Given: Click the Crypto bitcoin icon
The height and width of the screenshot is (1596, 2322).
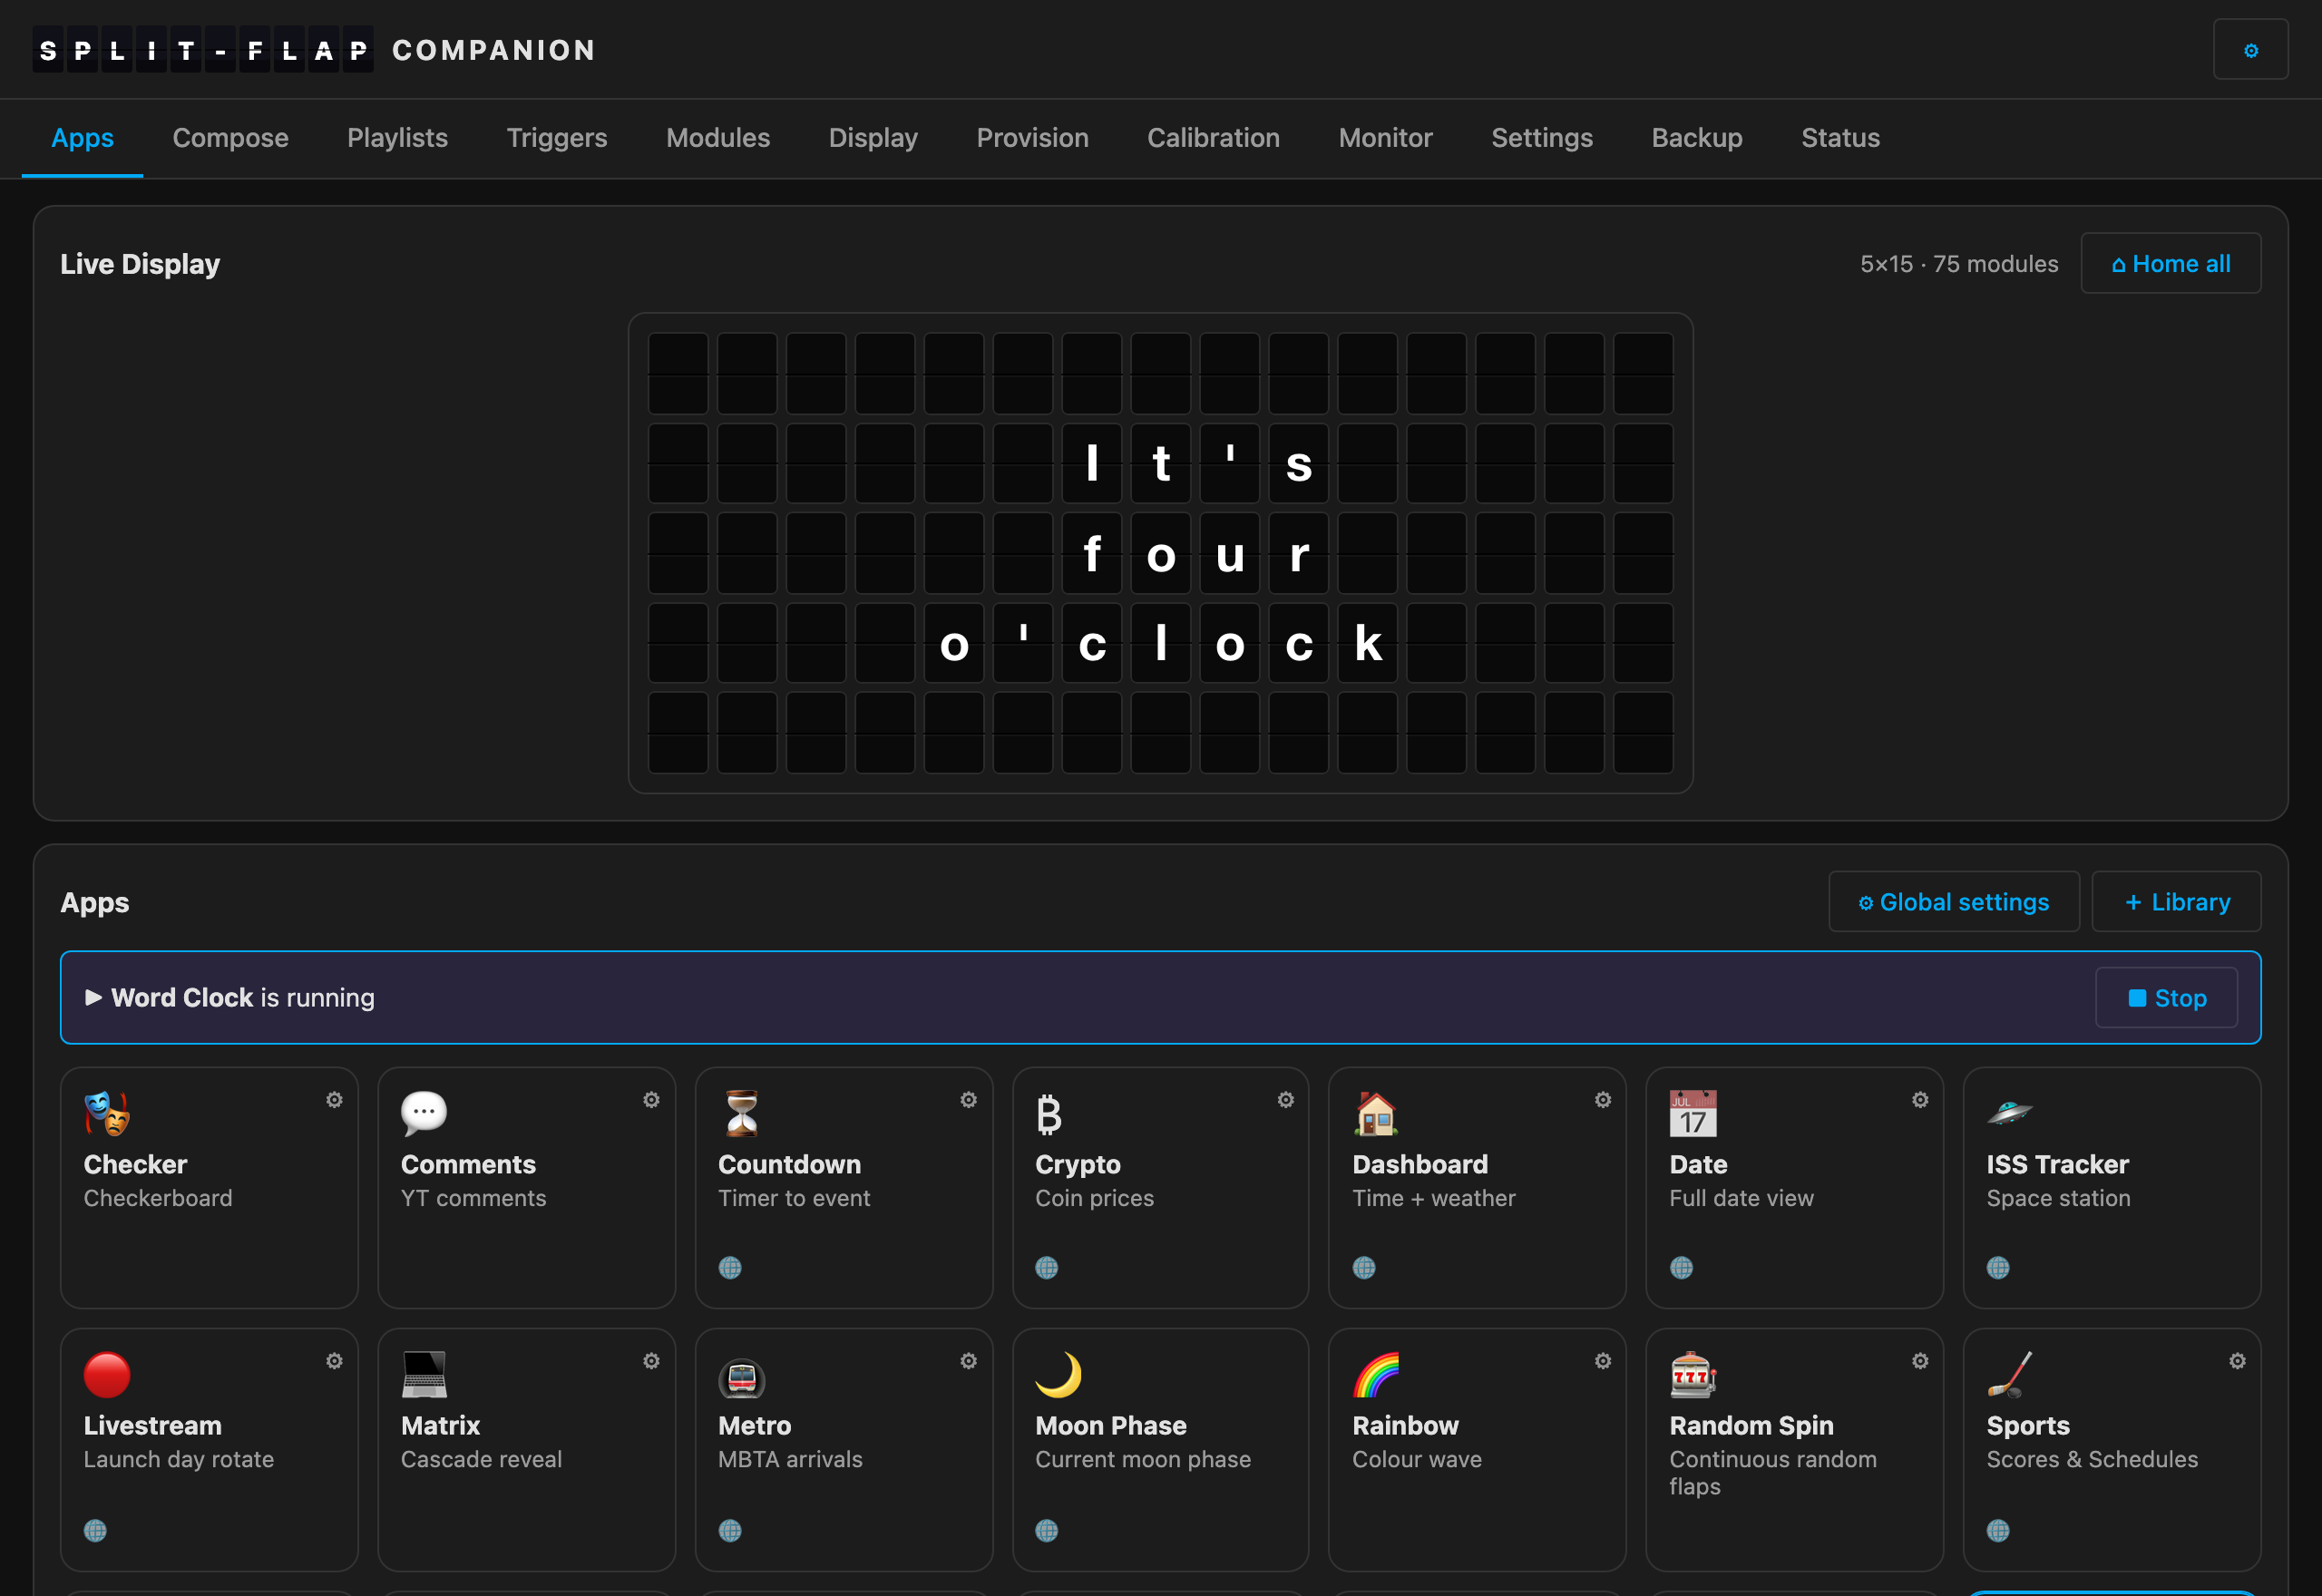Looking at the screenshot, I should [x=1048, y=1114].
